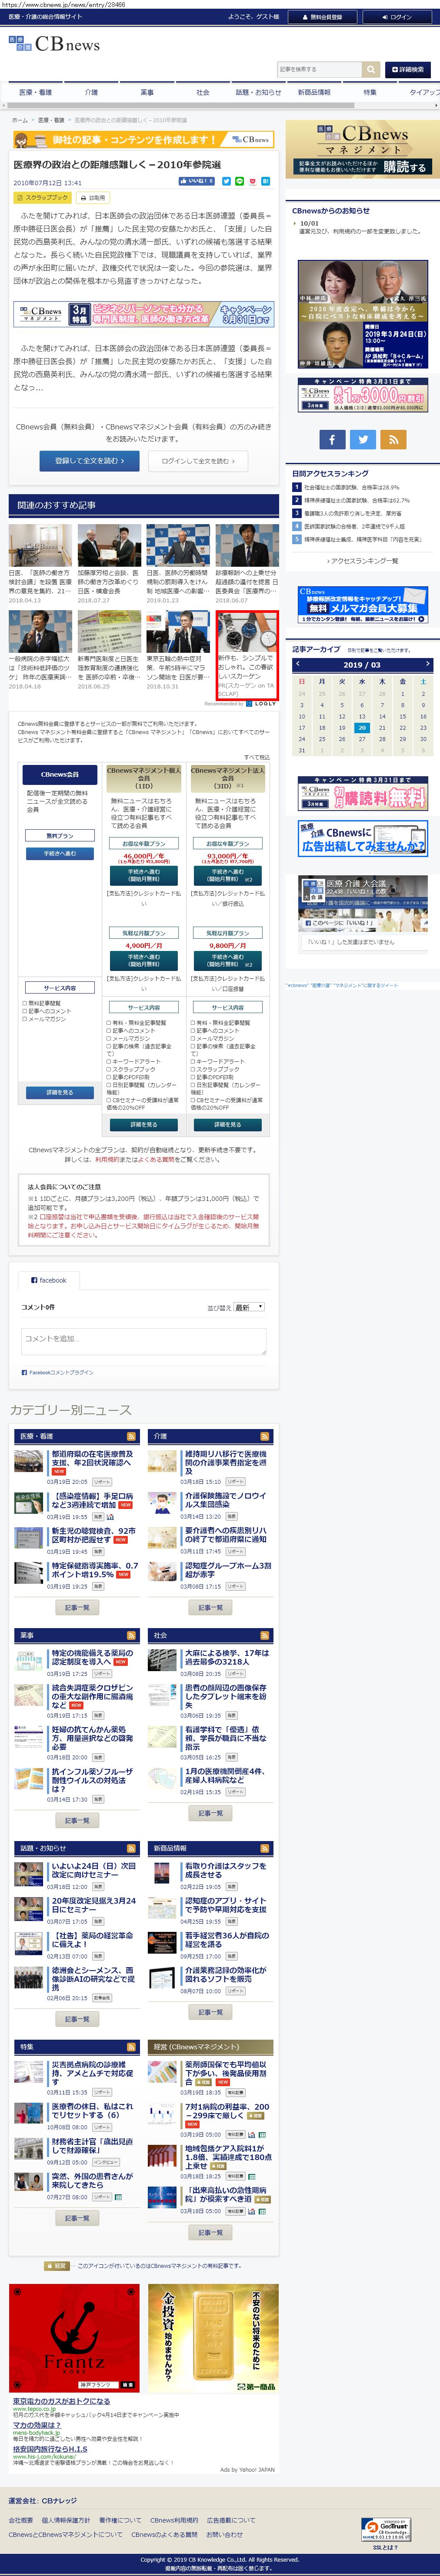The image size is (440, 2576).
Task: Click the CBnews logo in the header
Action: pos(54,44)
